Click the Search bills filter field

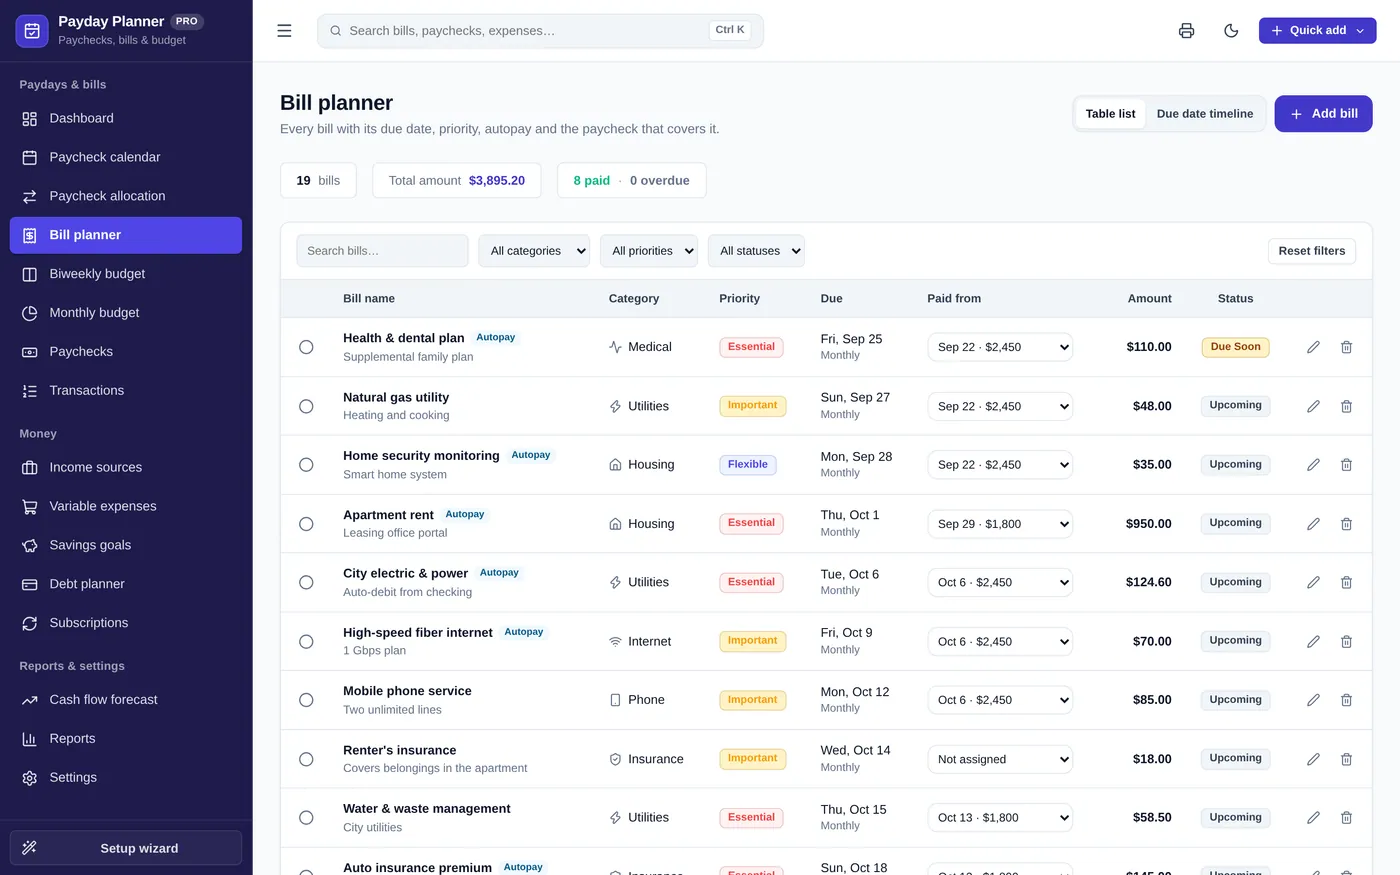[382, 251]
